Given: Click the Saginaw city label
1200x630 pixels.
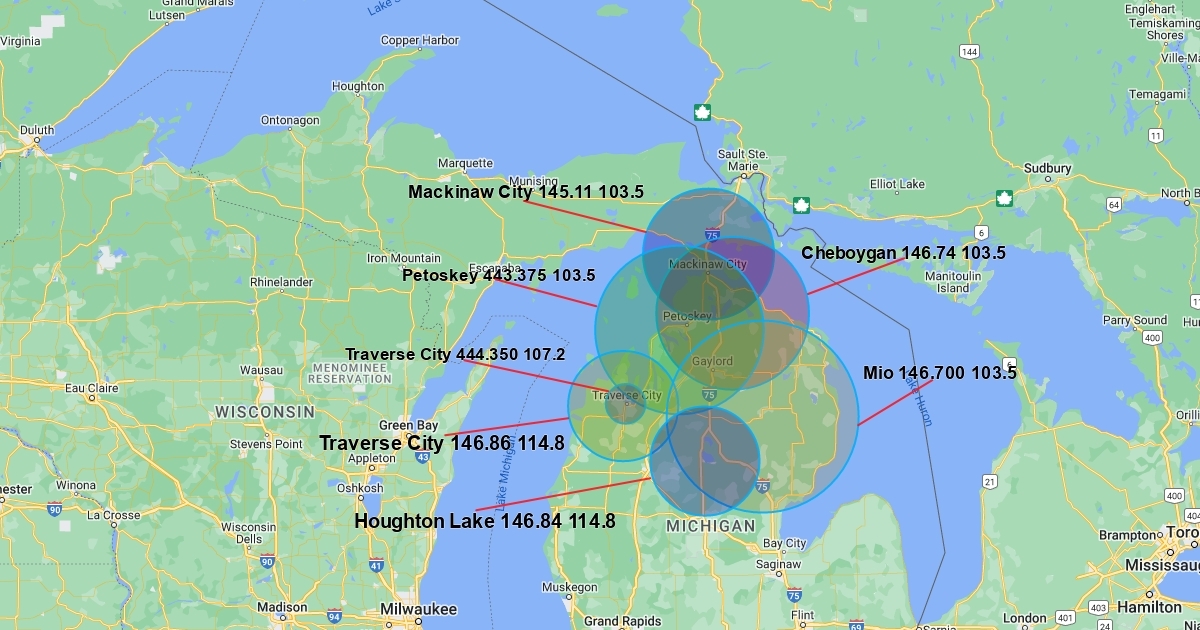Looking at the screenshot, I should [x=779, y=564].
